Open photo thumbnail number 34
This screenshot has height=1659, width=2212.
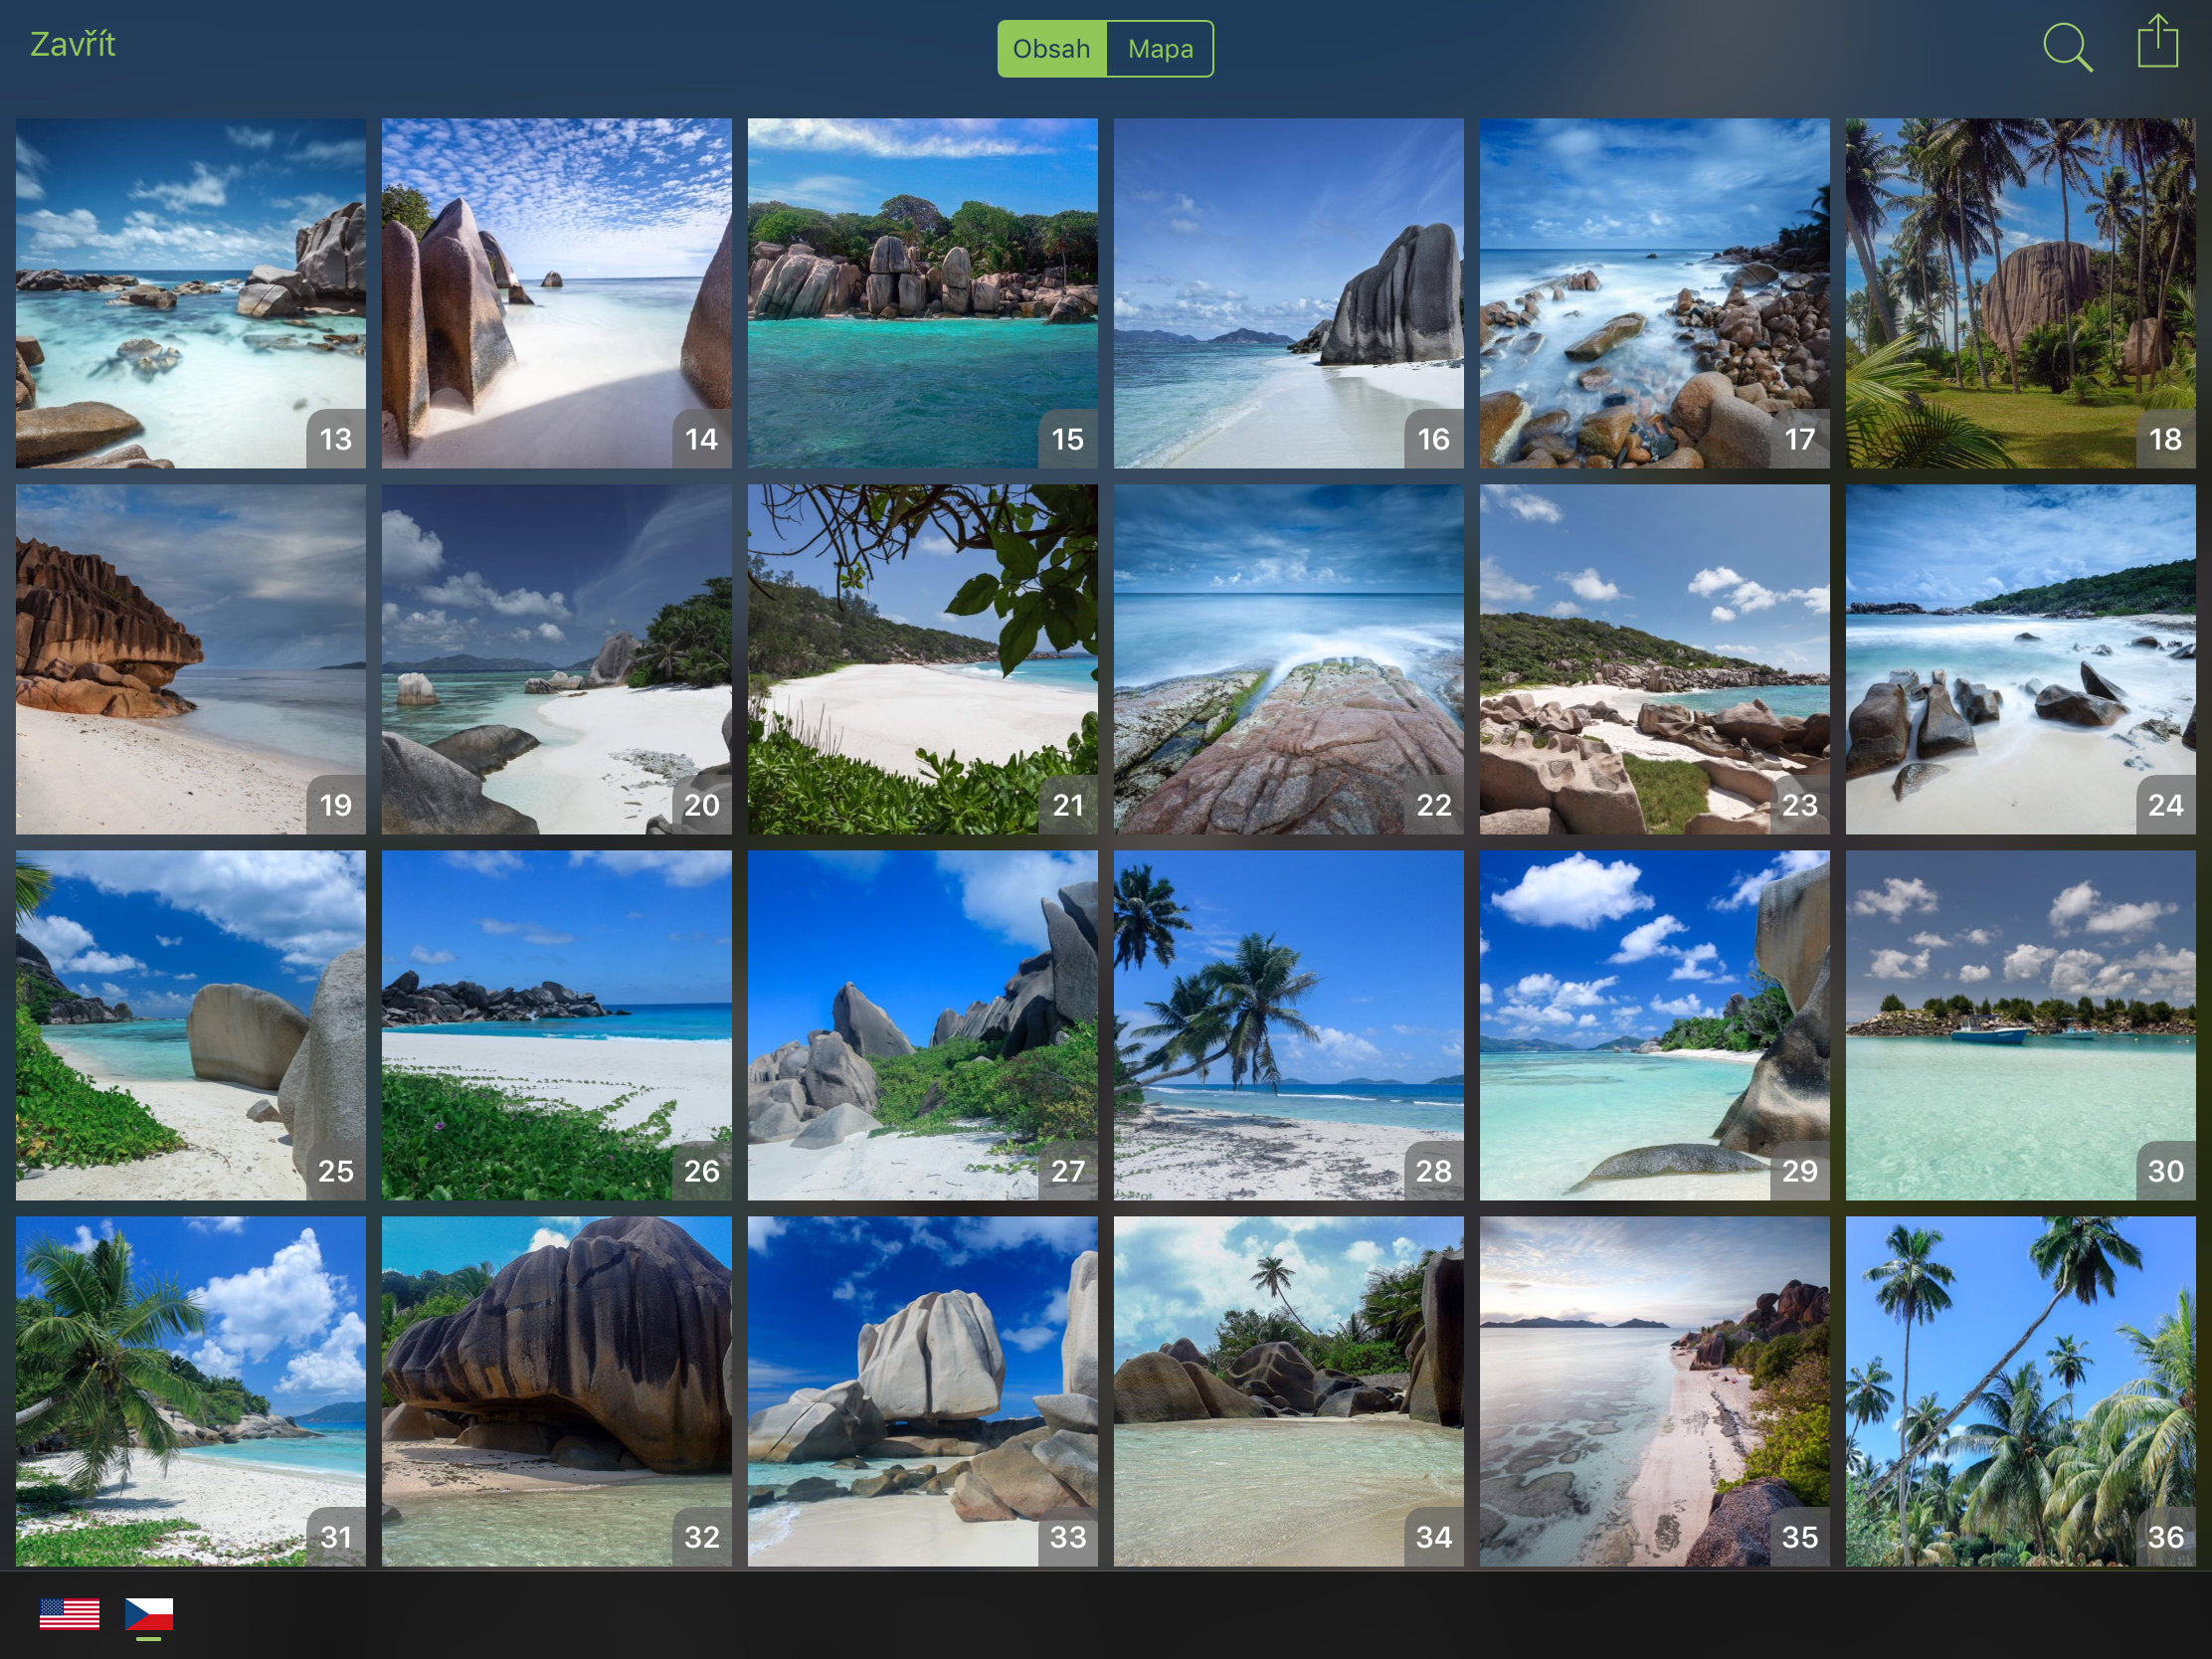1288,1391
